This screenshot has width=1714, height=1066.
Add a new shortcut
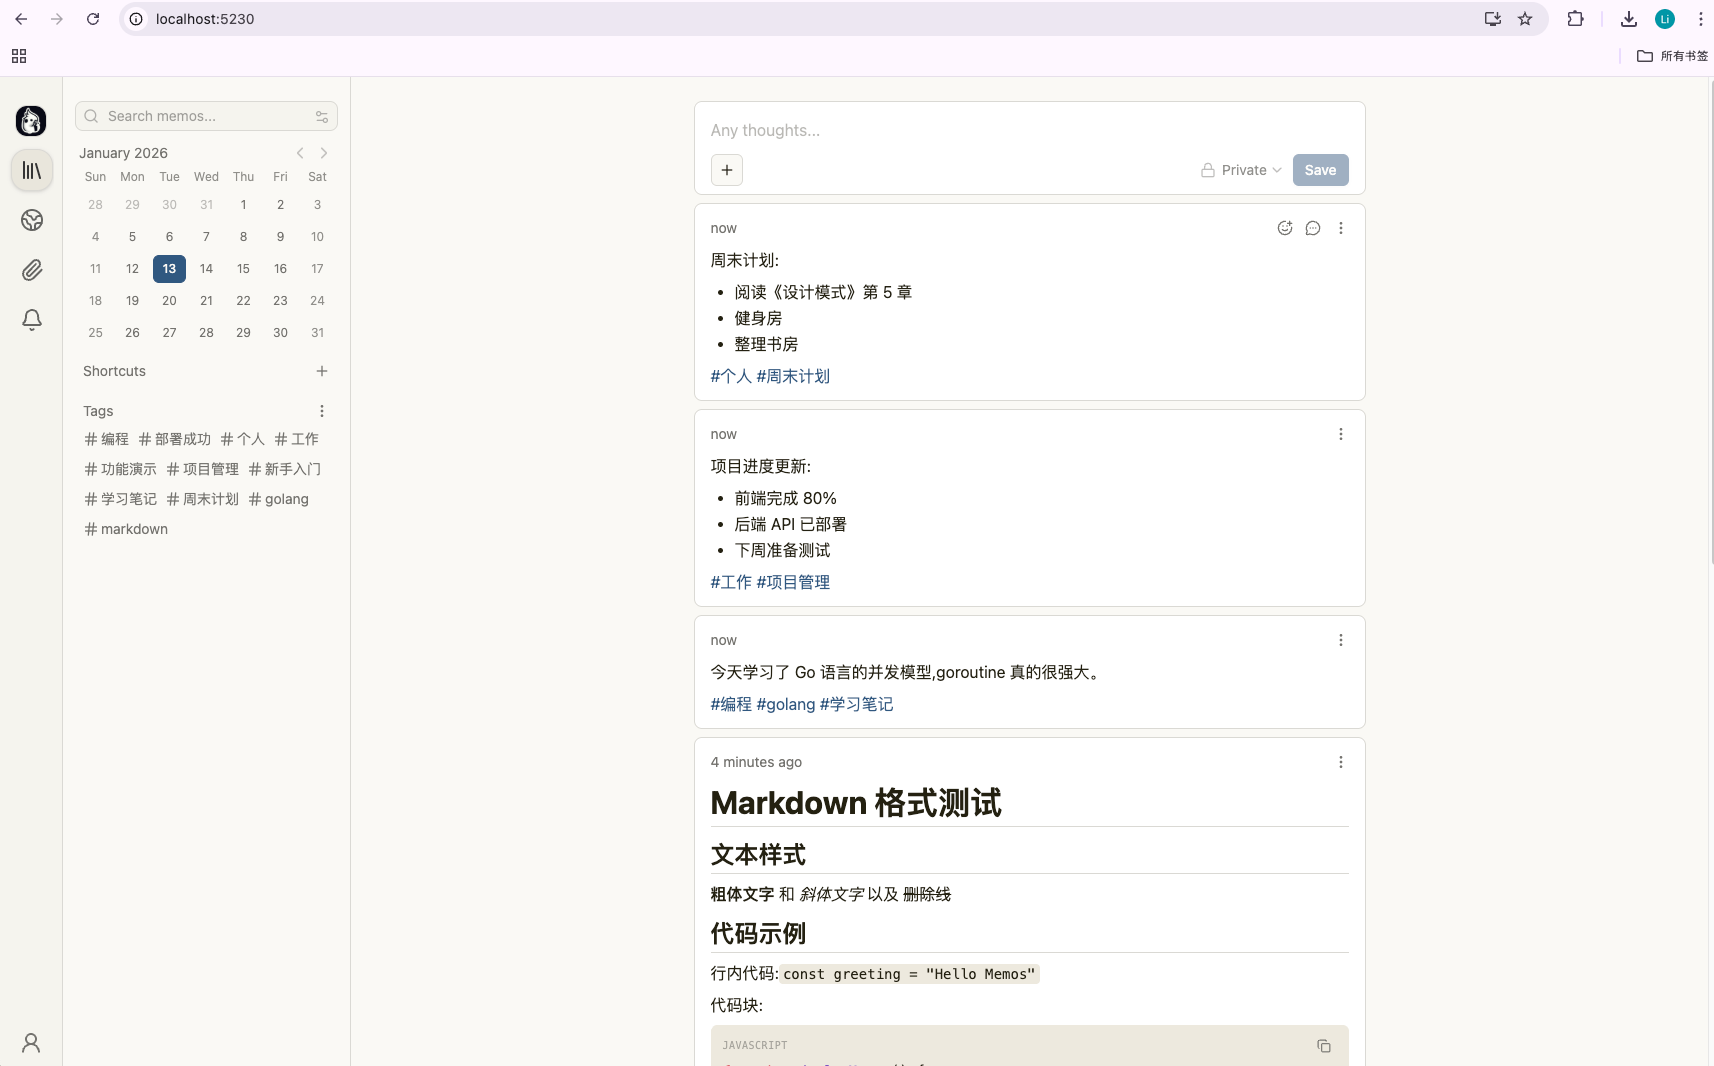tap(322, 371)
